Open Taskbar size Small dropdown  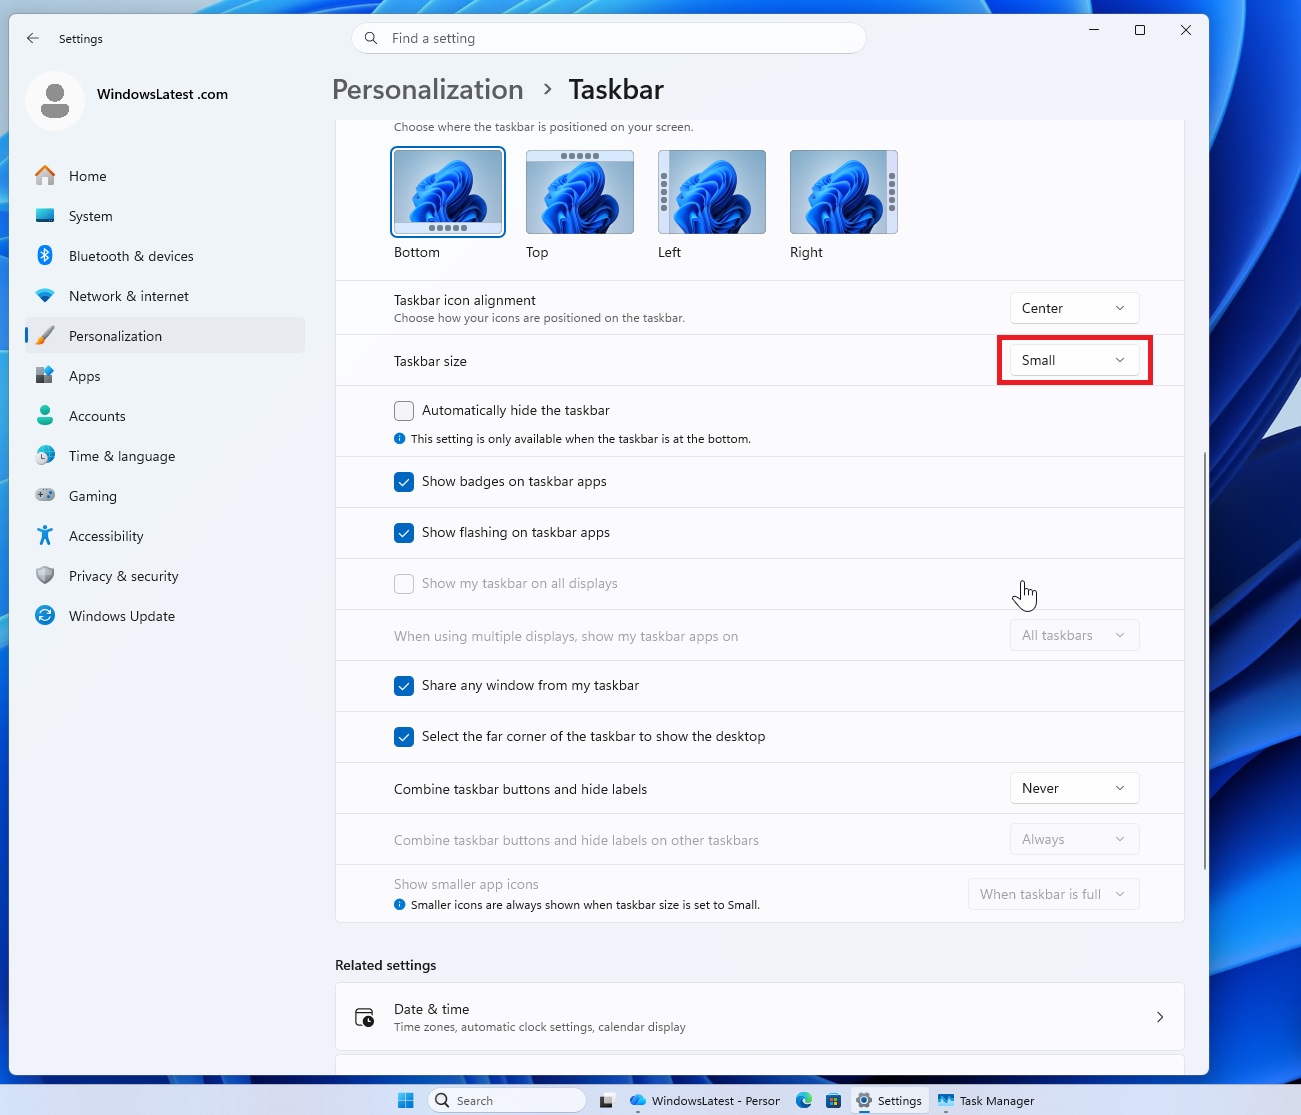click(1074, 360)
